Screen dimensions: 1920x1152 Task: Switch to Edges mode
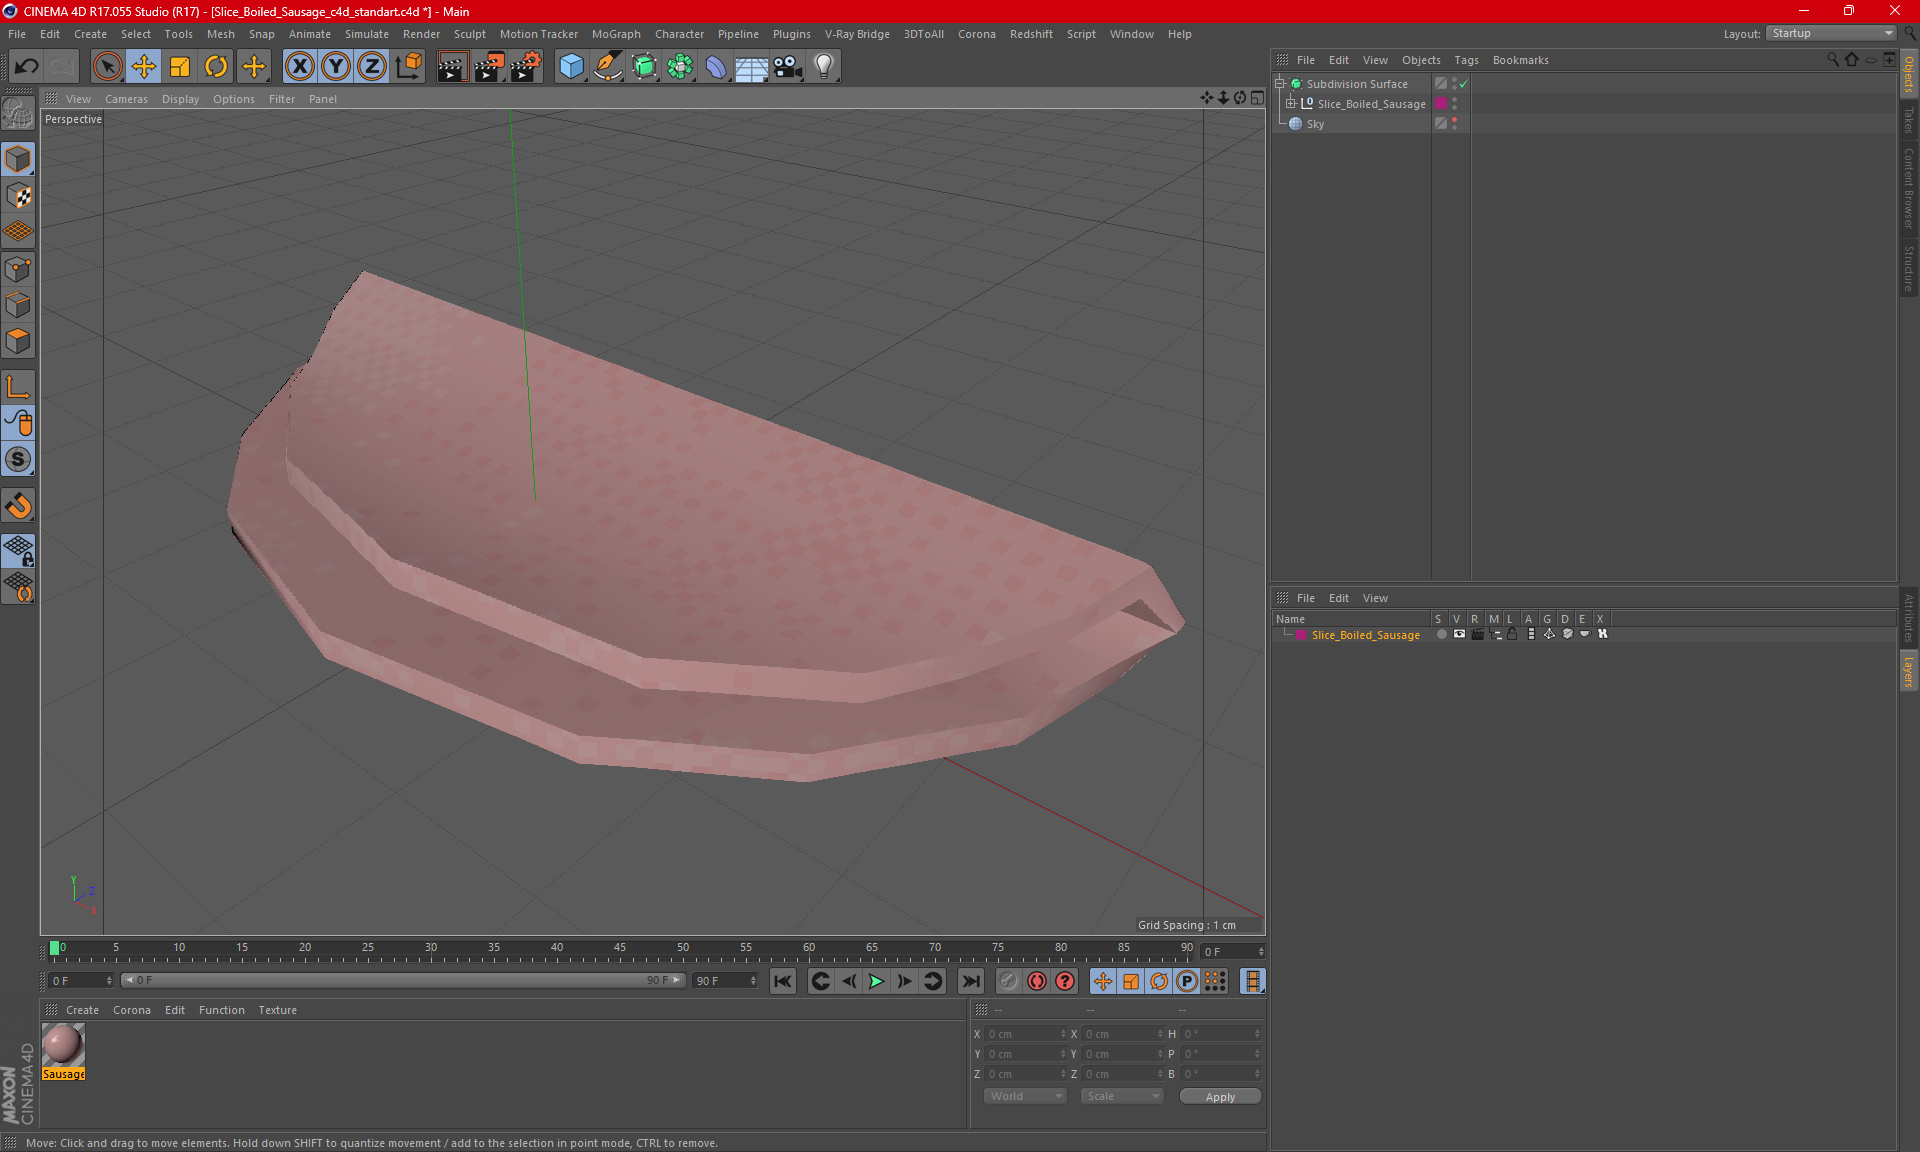(x=18, y=305)
